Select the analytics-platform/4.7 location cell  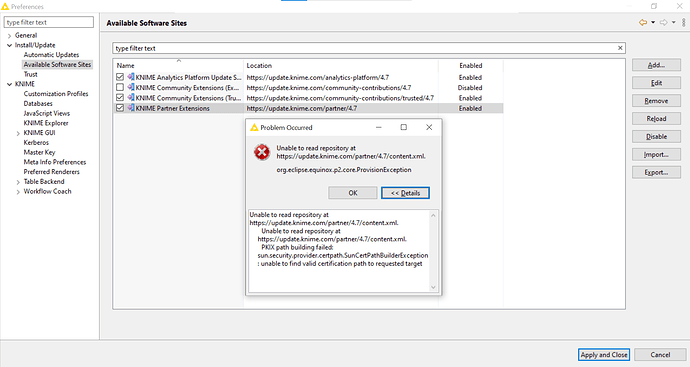click(x=317, y=77)
